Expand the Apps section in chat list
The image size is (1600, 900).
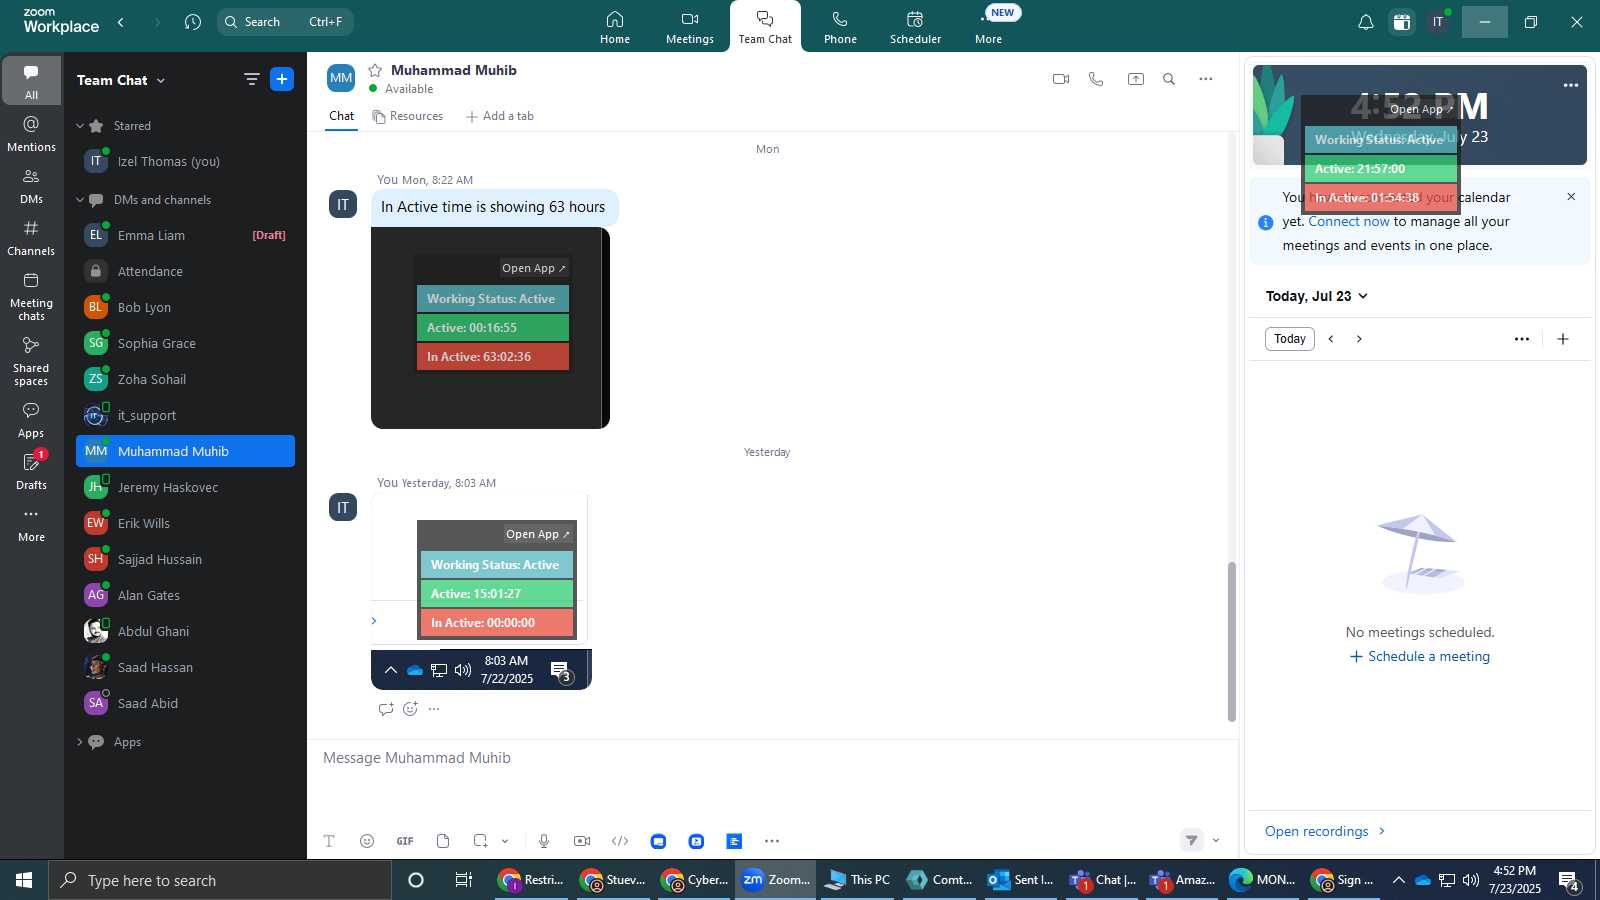tap(80, 742)
